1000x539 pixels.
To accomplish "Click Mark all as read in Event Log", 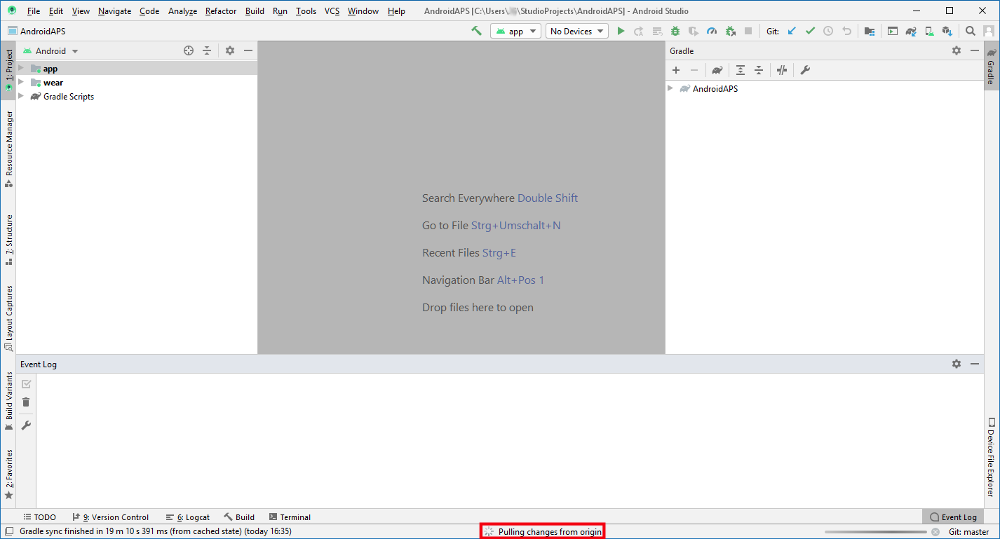I will pos(26,384).
